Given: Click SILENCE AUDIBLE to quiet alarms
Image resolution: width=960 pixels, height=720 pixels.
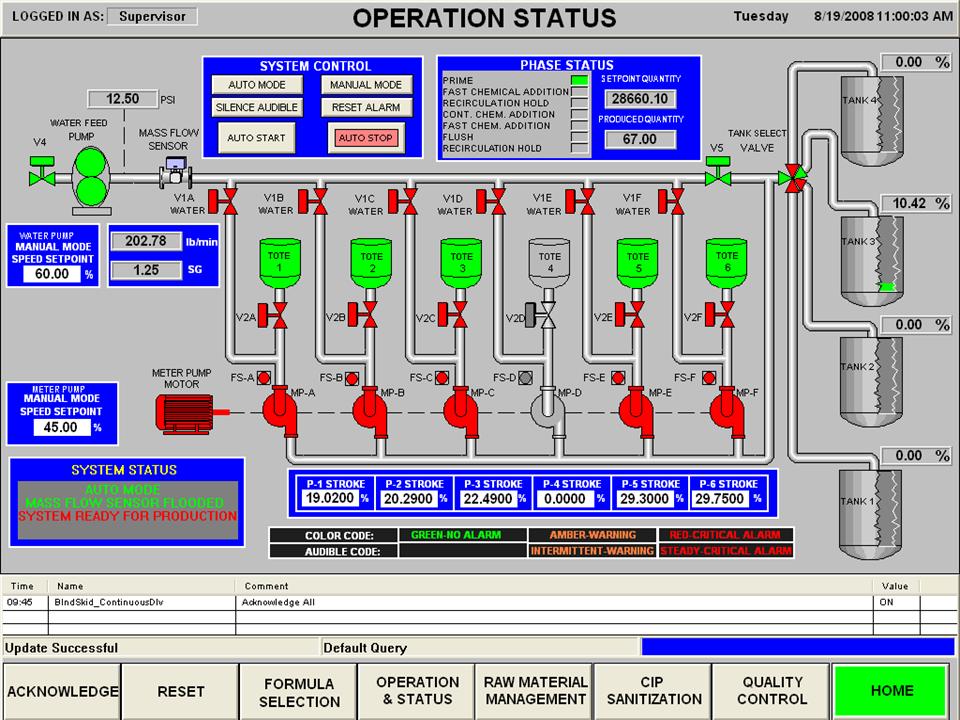Looking at the screenshot, I should (x=256, y=107).
